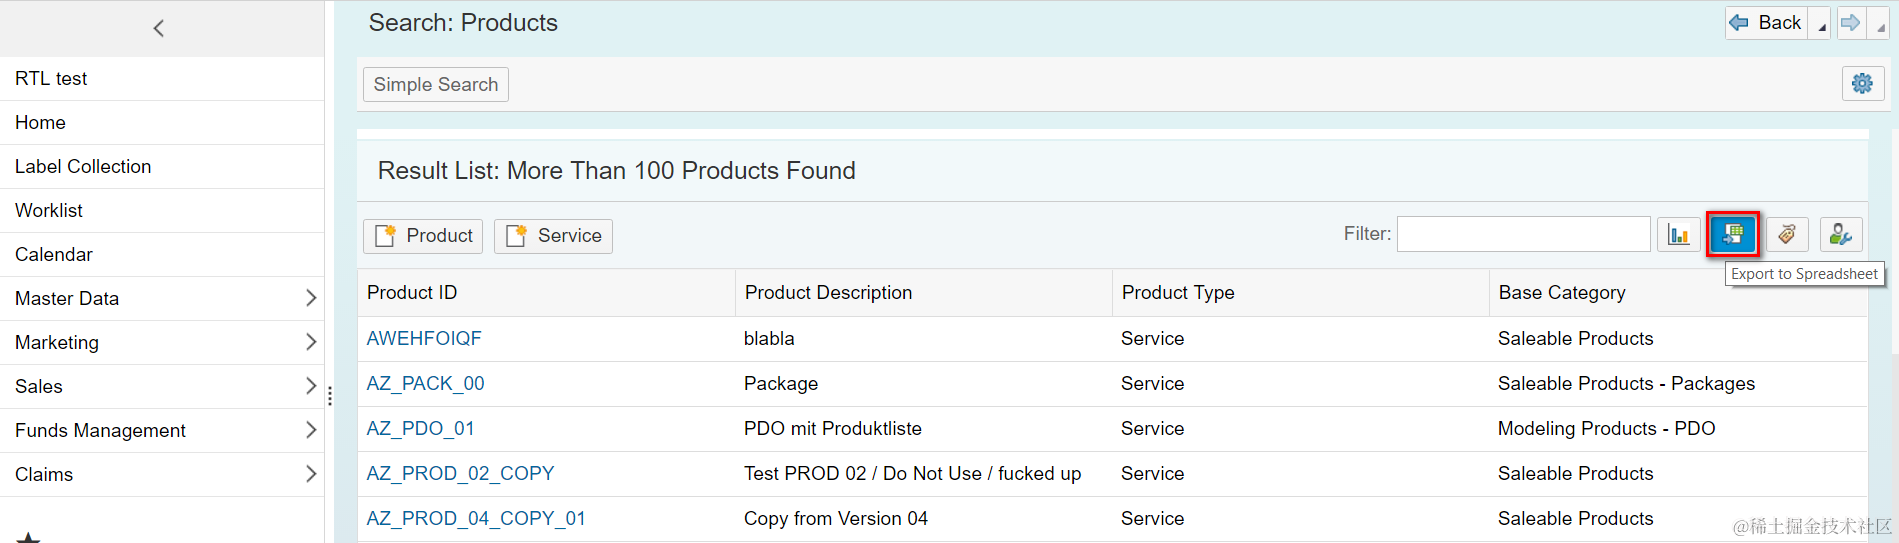Select Calendar in the sidebar

click(x=54, y=254)
